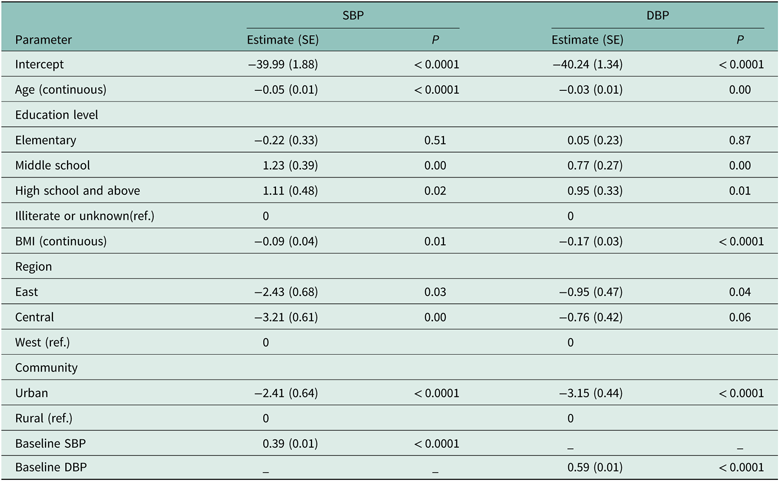779x481 pixels.
Task: Select the BMI (continuous) row label
Action: (61, 240)
